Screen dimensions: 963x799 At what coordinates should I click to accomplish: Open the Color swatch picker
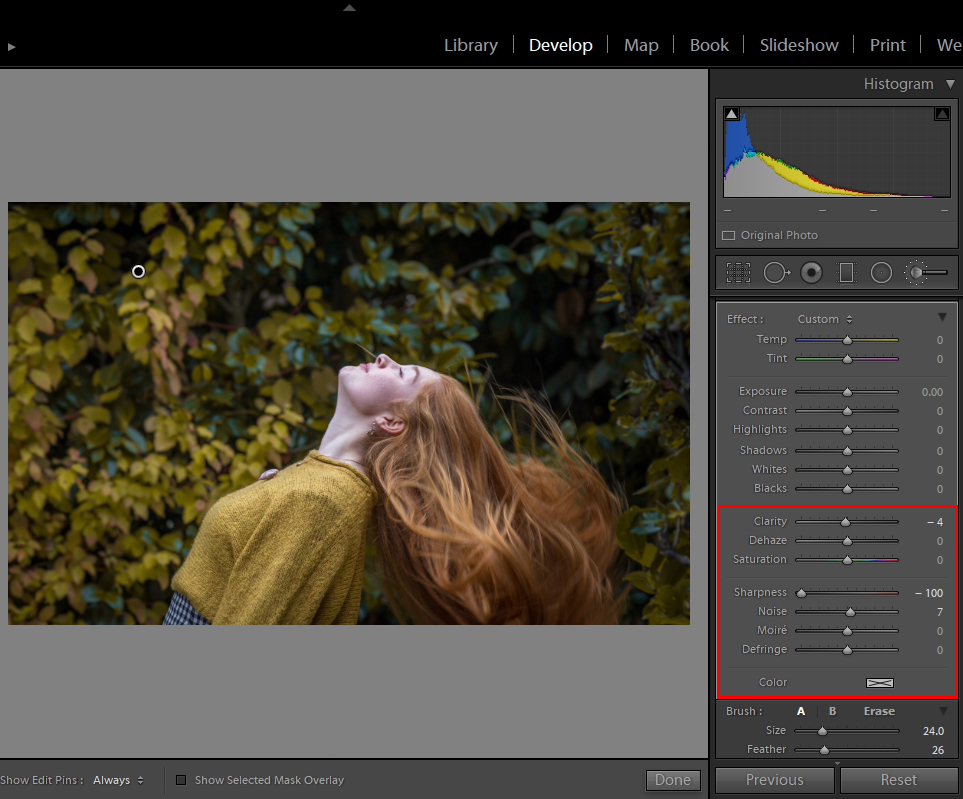coord(879,683)
